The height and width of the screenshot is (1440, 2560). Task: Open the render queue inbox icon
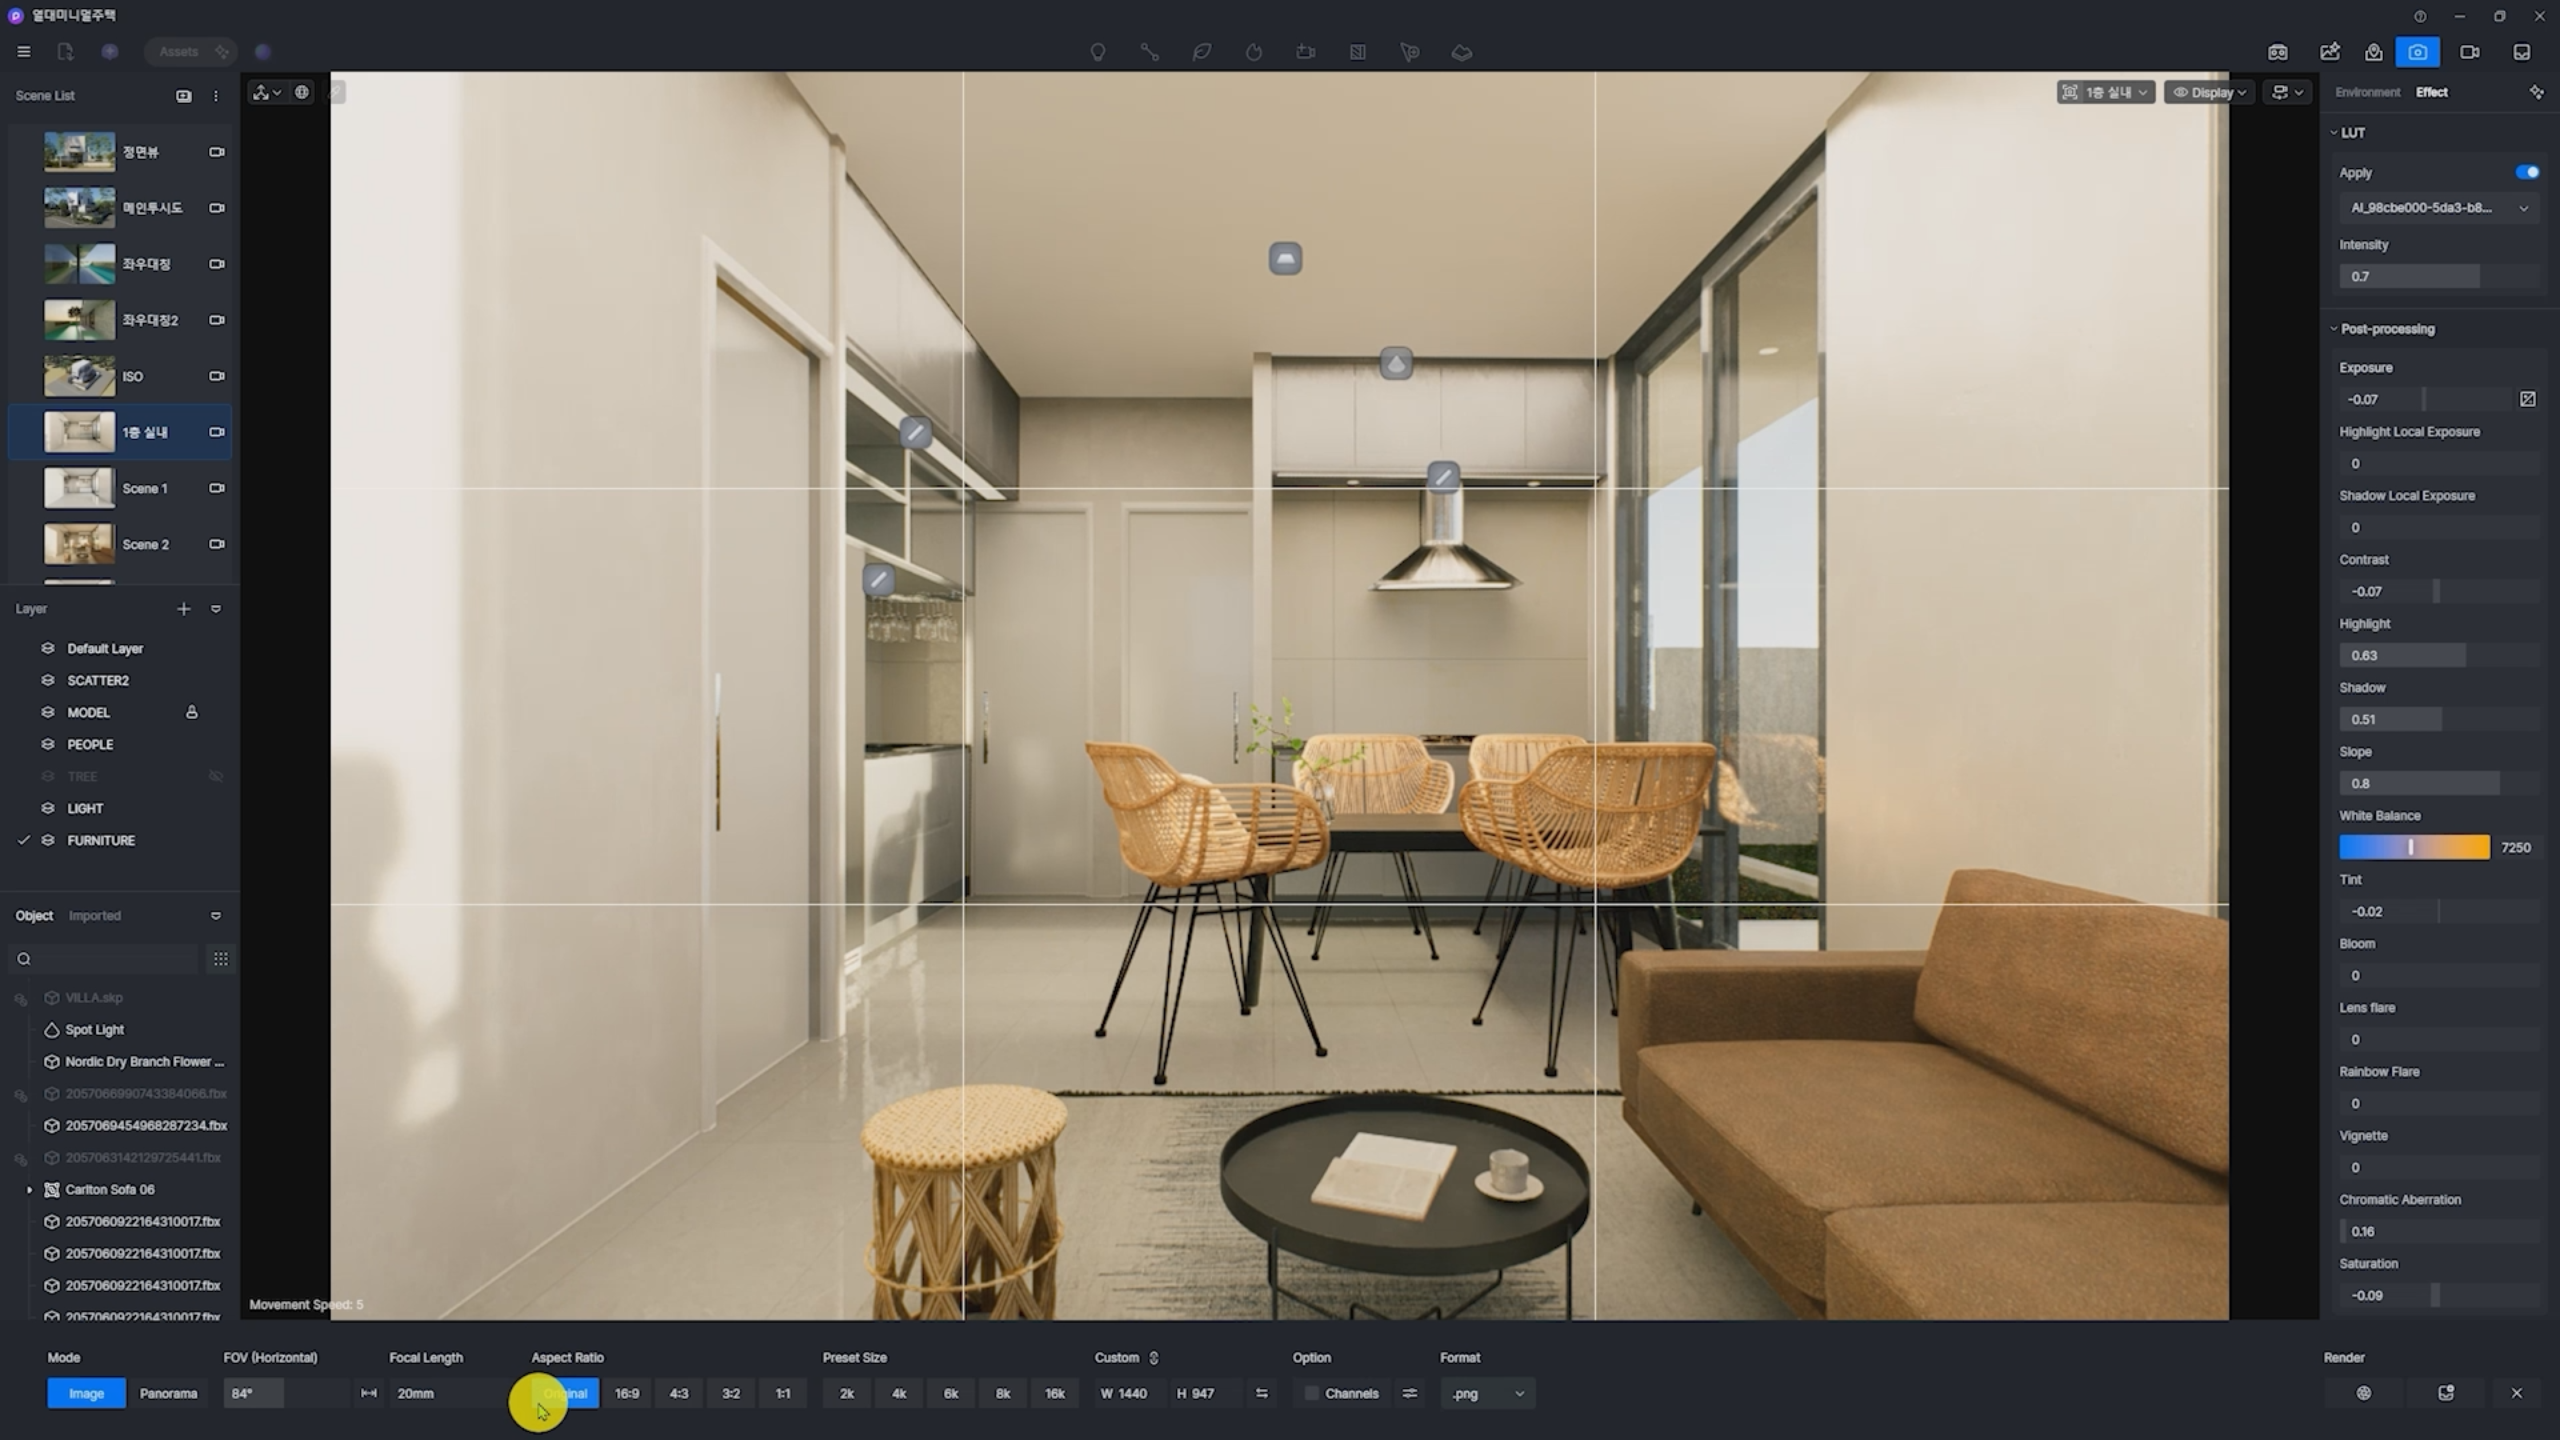tap(2522, 52)
